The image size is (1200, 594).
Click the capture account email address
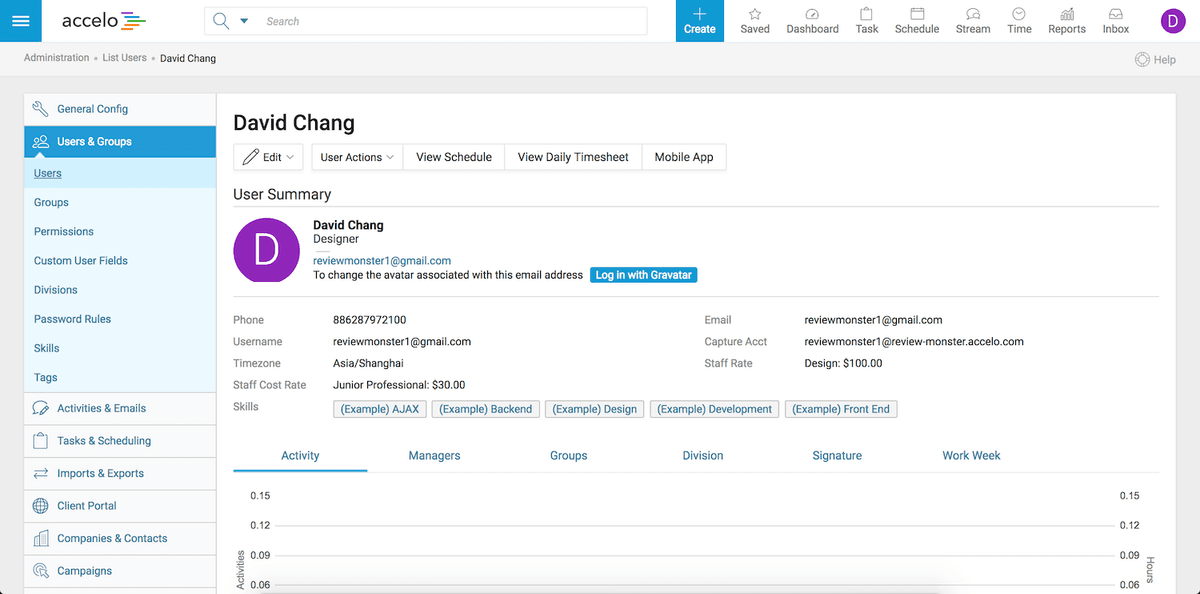click(x=914, y=342)
